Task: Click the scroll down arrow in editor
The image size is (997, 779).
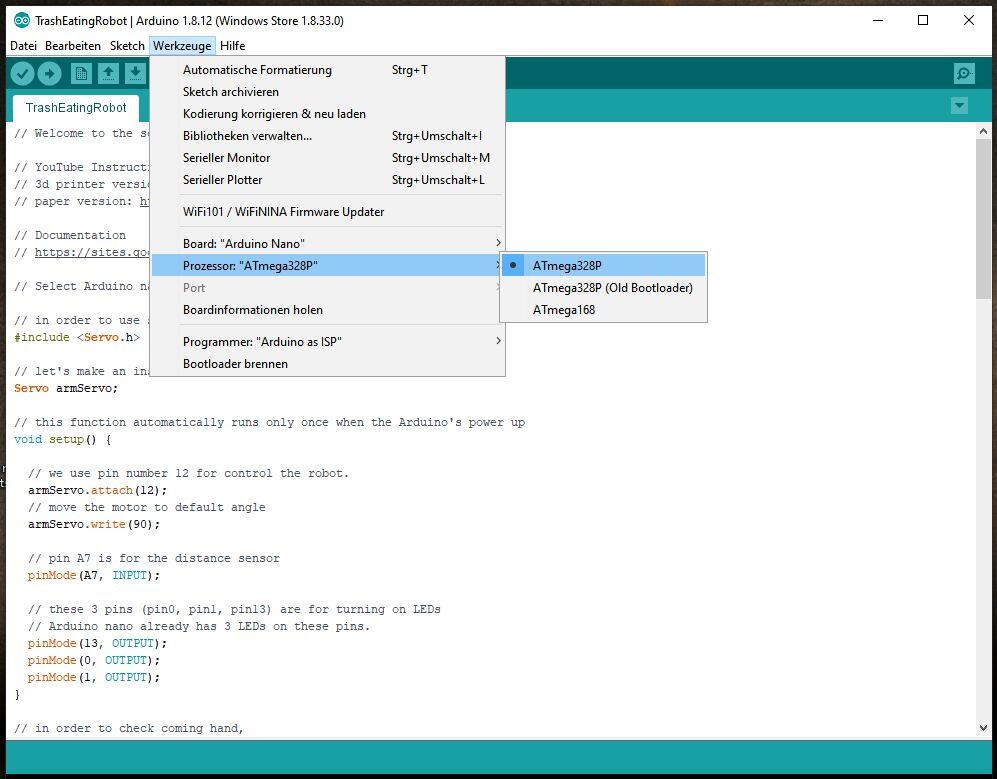Action: click(983, 729)
